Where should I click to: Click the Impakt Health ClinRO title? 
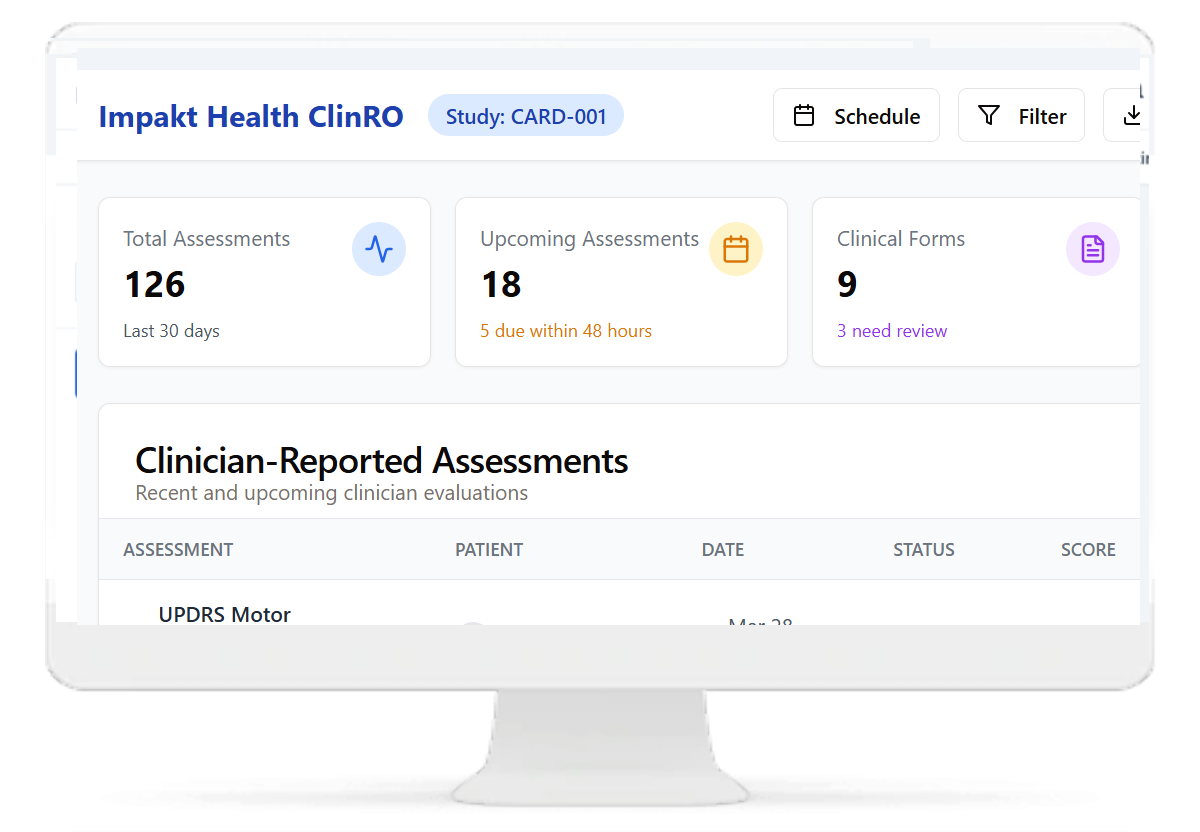click(251, 116)
